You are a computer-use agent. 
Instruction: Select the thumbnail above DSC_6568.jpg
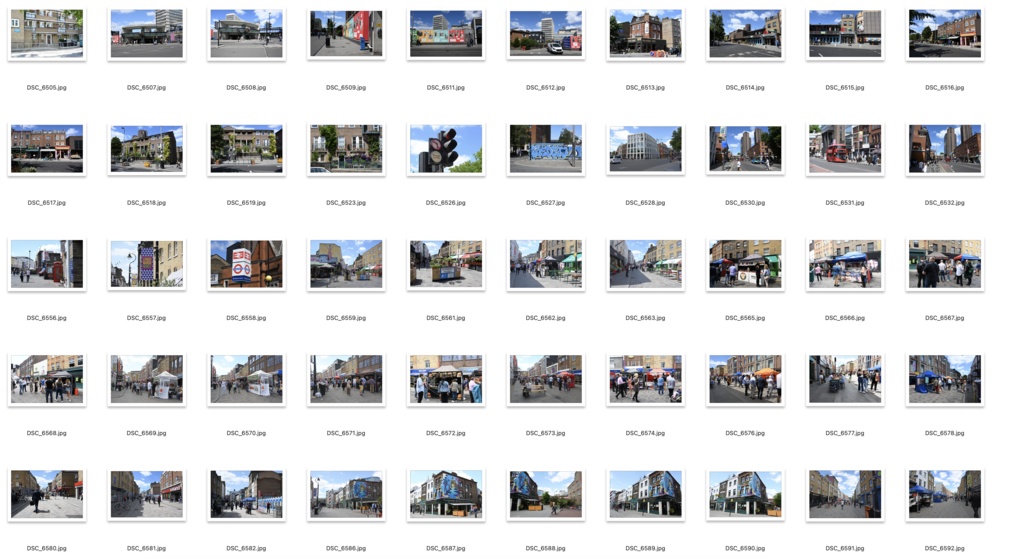point(46,379)
